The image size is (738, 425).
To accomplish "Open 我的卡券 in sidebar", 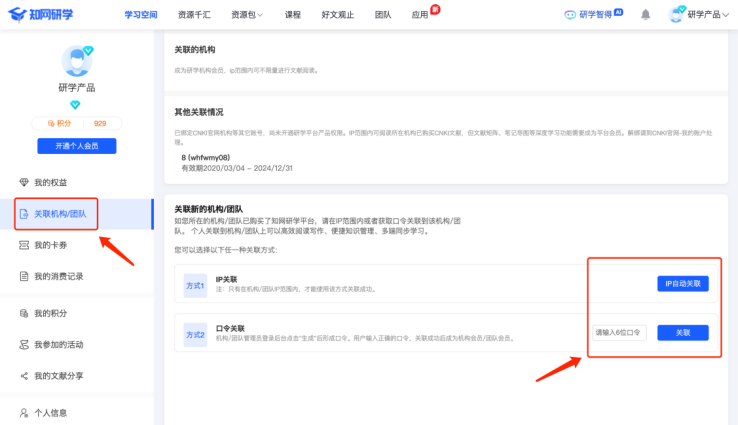I will [50, 245].
